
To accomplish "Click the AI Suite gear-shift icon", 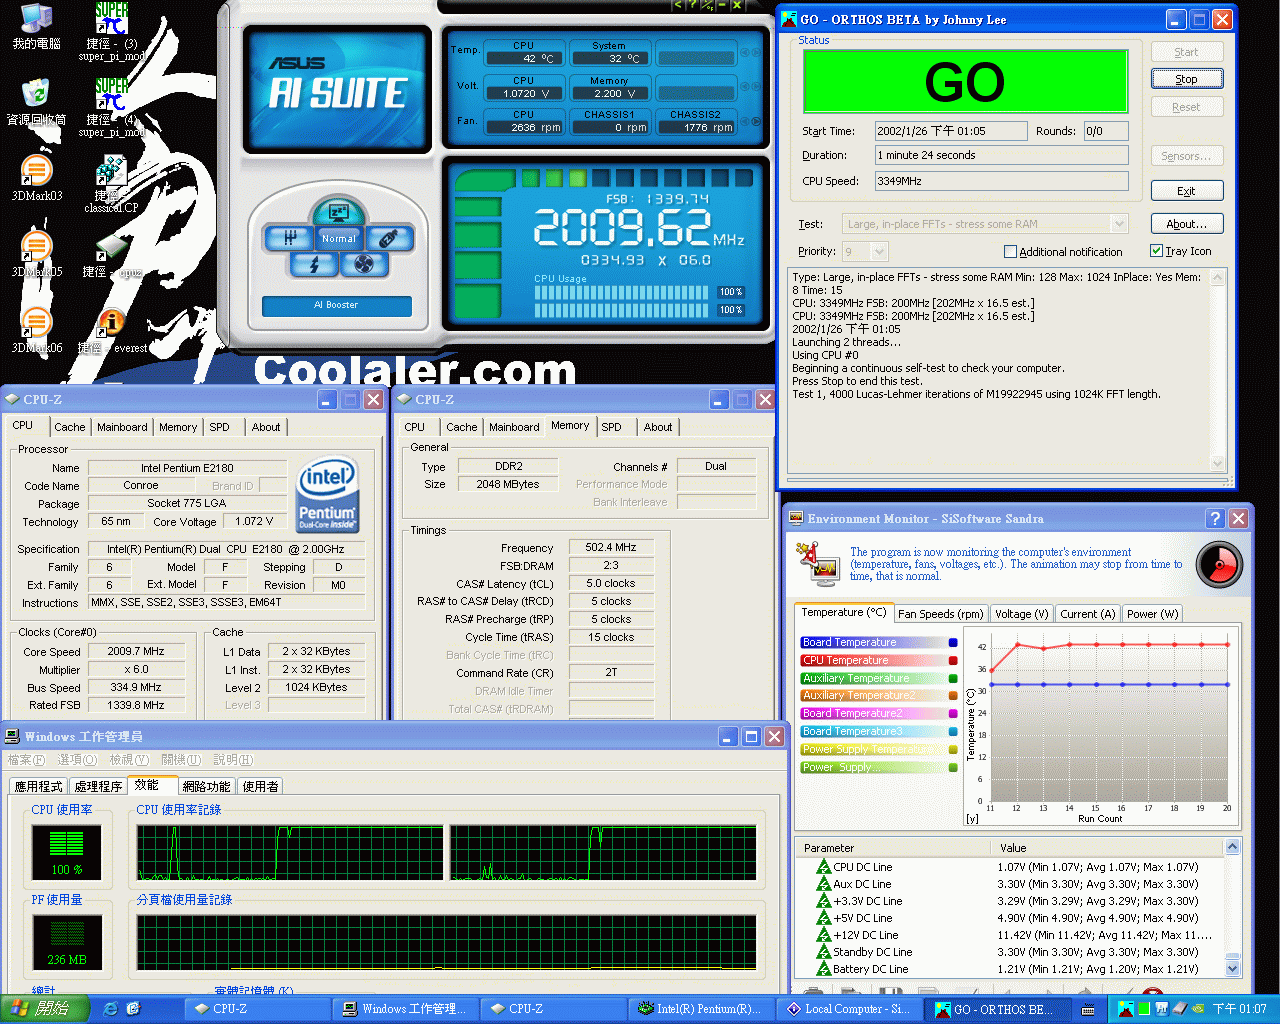I will pyautogui.click(x=290, y=238).
